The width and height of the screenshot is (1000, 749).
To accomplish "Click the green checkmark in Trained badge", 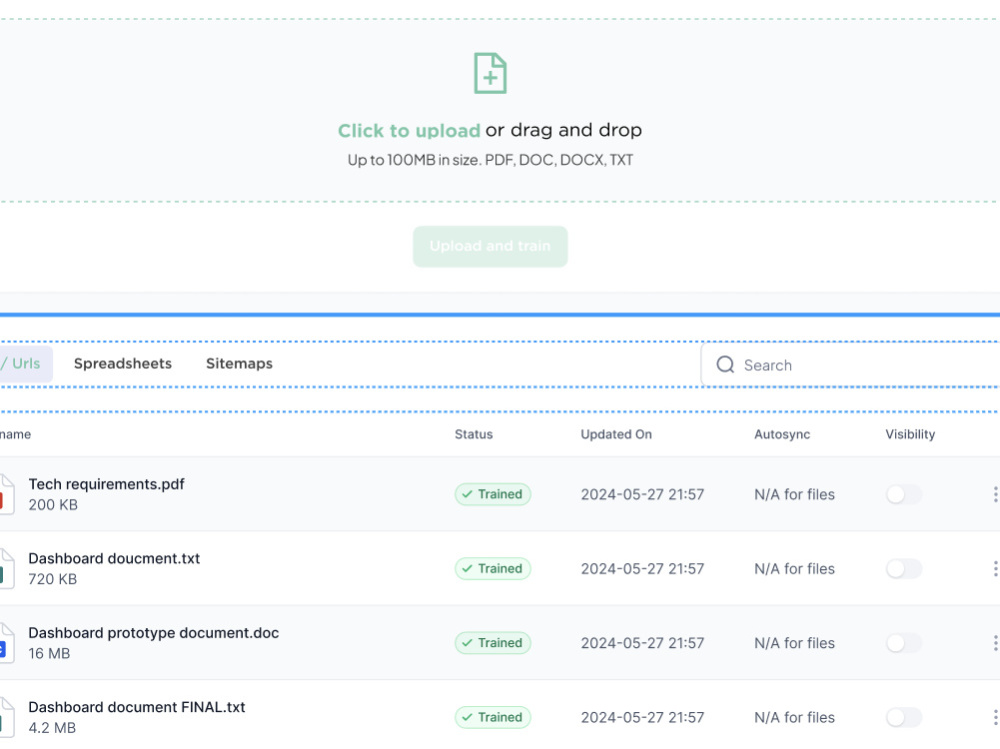I will click(467, 494).
